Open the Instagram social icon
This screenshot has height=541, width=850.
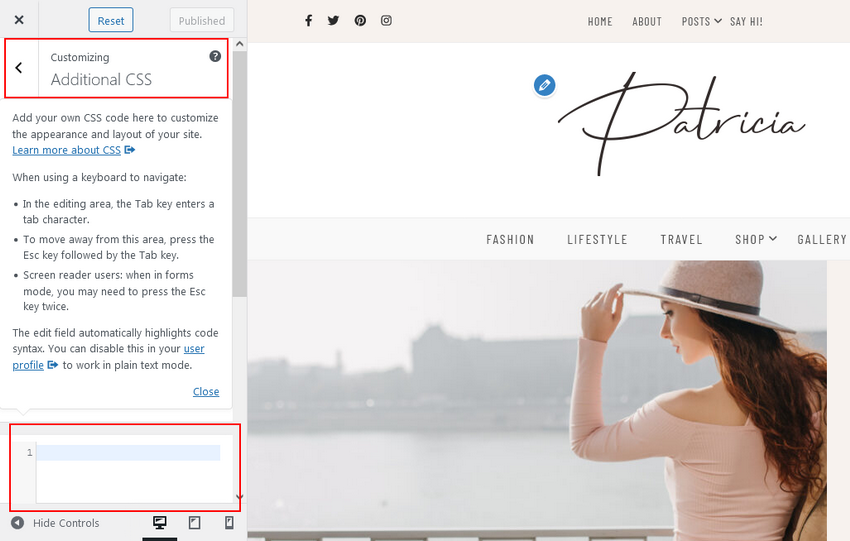[386, 21]
